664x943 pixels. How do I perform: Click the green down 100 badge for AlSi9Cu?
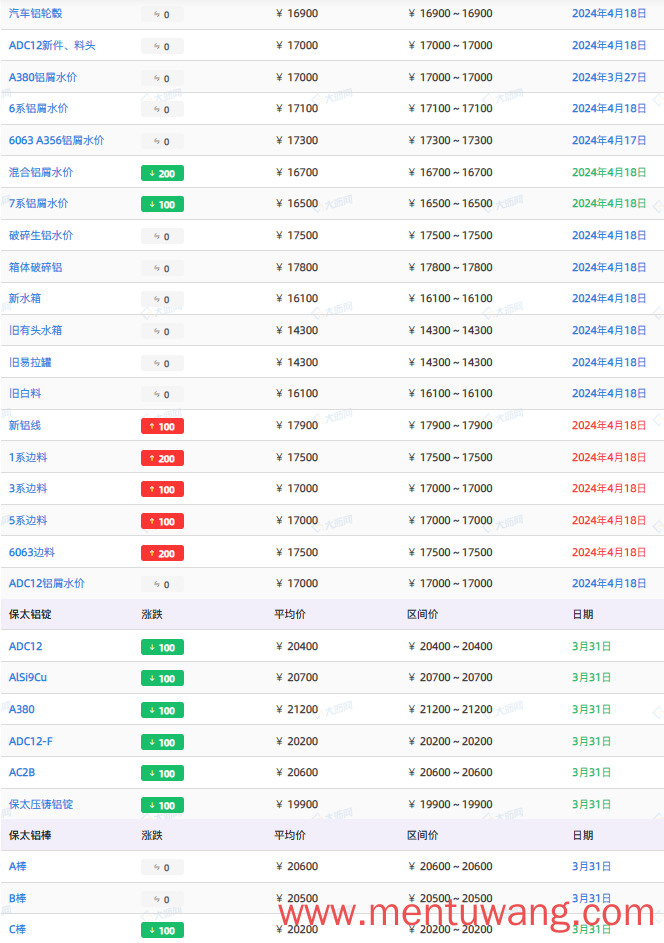click(x=162, y=678)
